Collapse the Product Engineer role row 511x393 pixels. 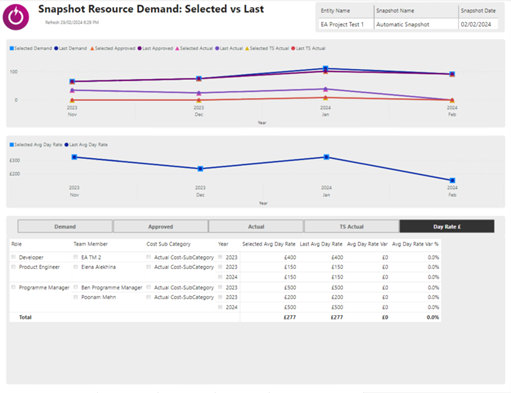point(14,267)
